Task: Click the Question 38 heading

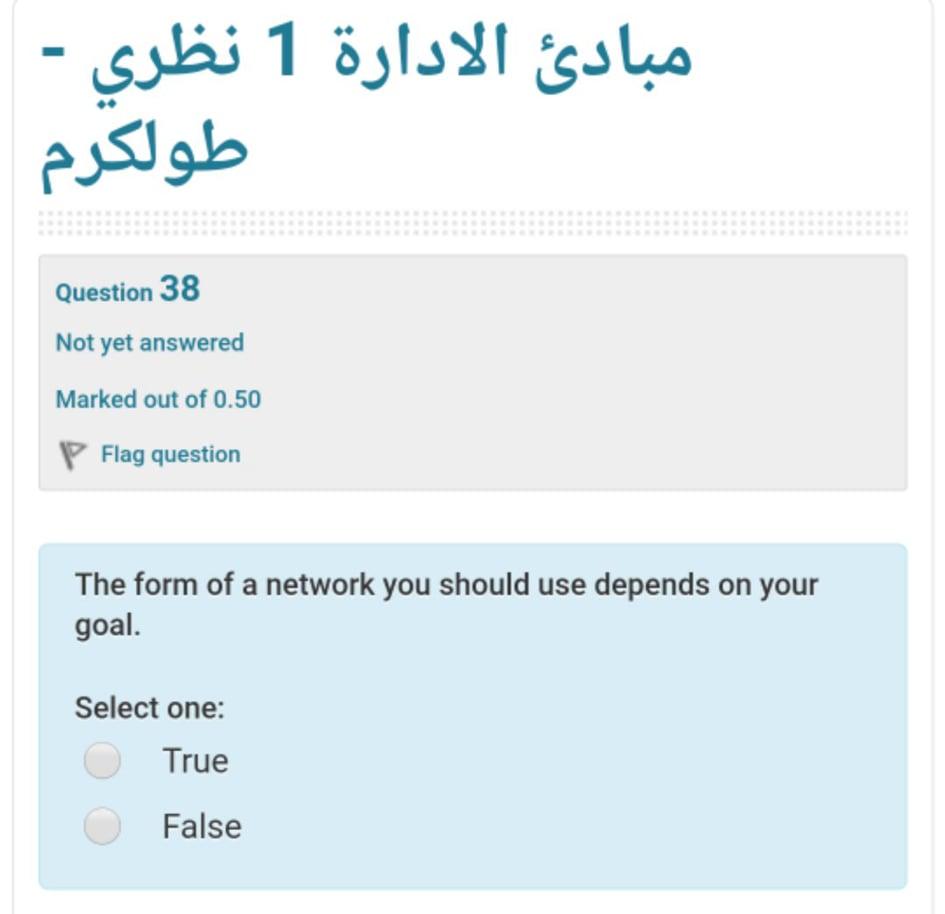Action: point(128,292)
